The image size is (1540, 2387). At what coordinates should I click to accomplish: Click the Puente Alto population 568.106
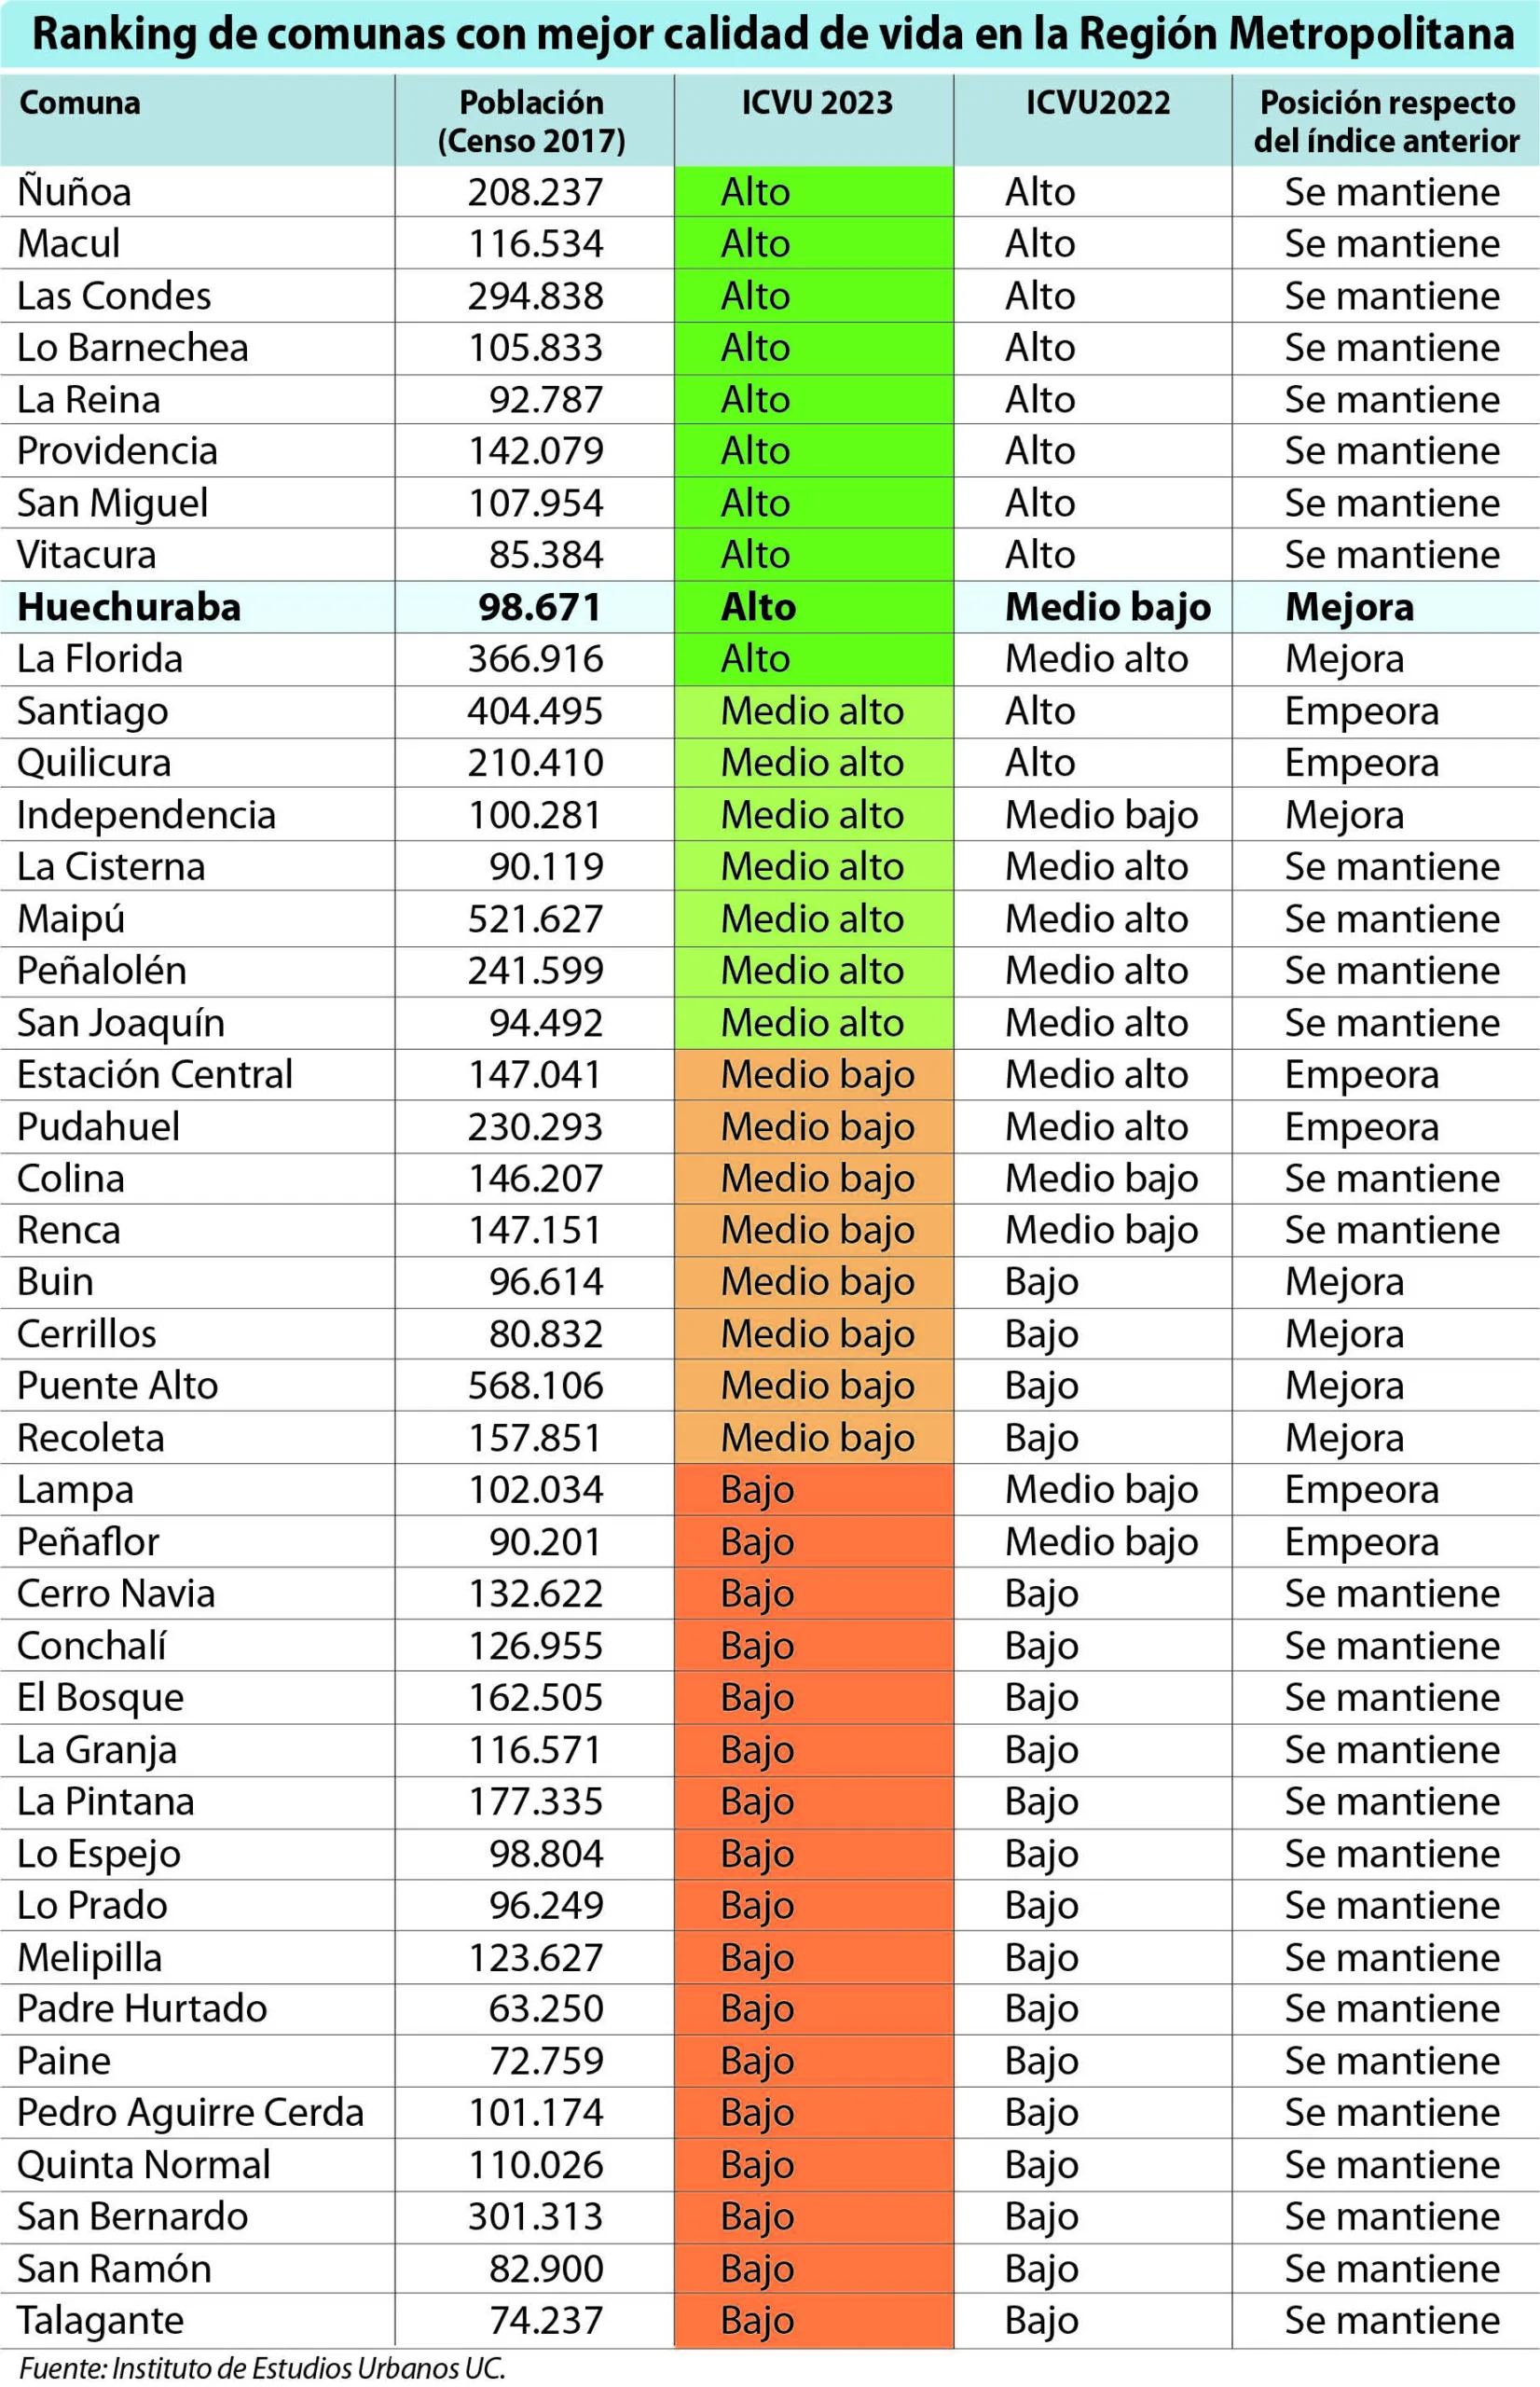pyautogui.click(x=536, y=1385)
